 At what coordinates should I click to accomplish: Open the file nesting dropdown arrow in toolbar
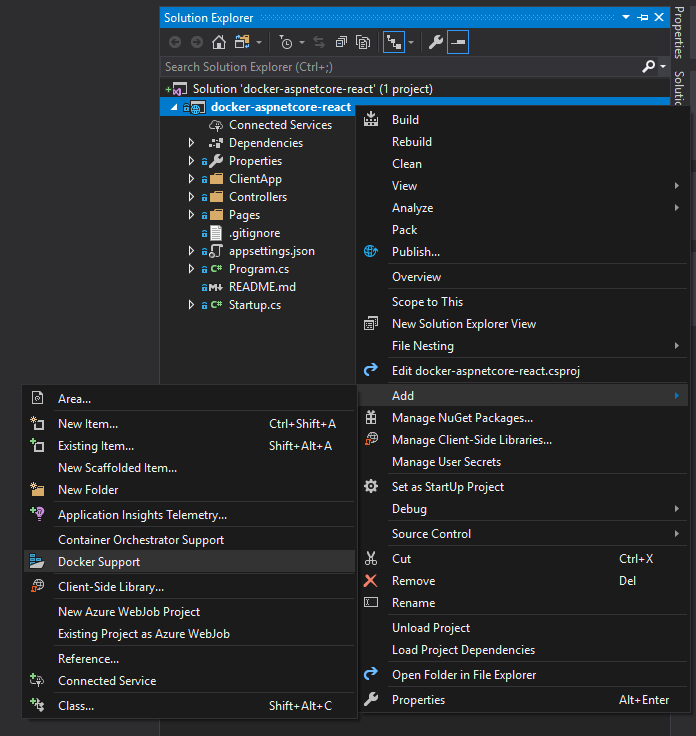411,42
